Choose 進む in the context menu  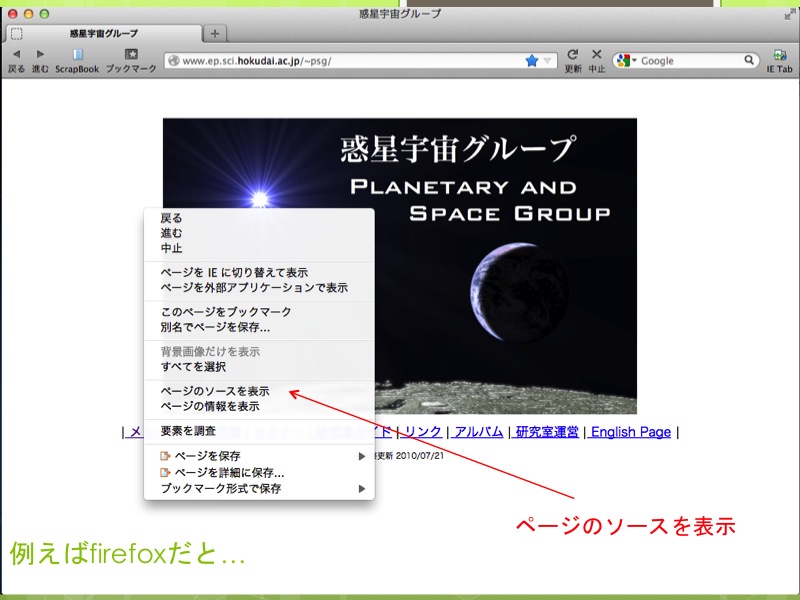pyautogui.click(x=259, y=233)
